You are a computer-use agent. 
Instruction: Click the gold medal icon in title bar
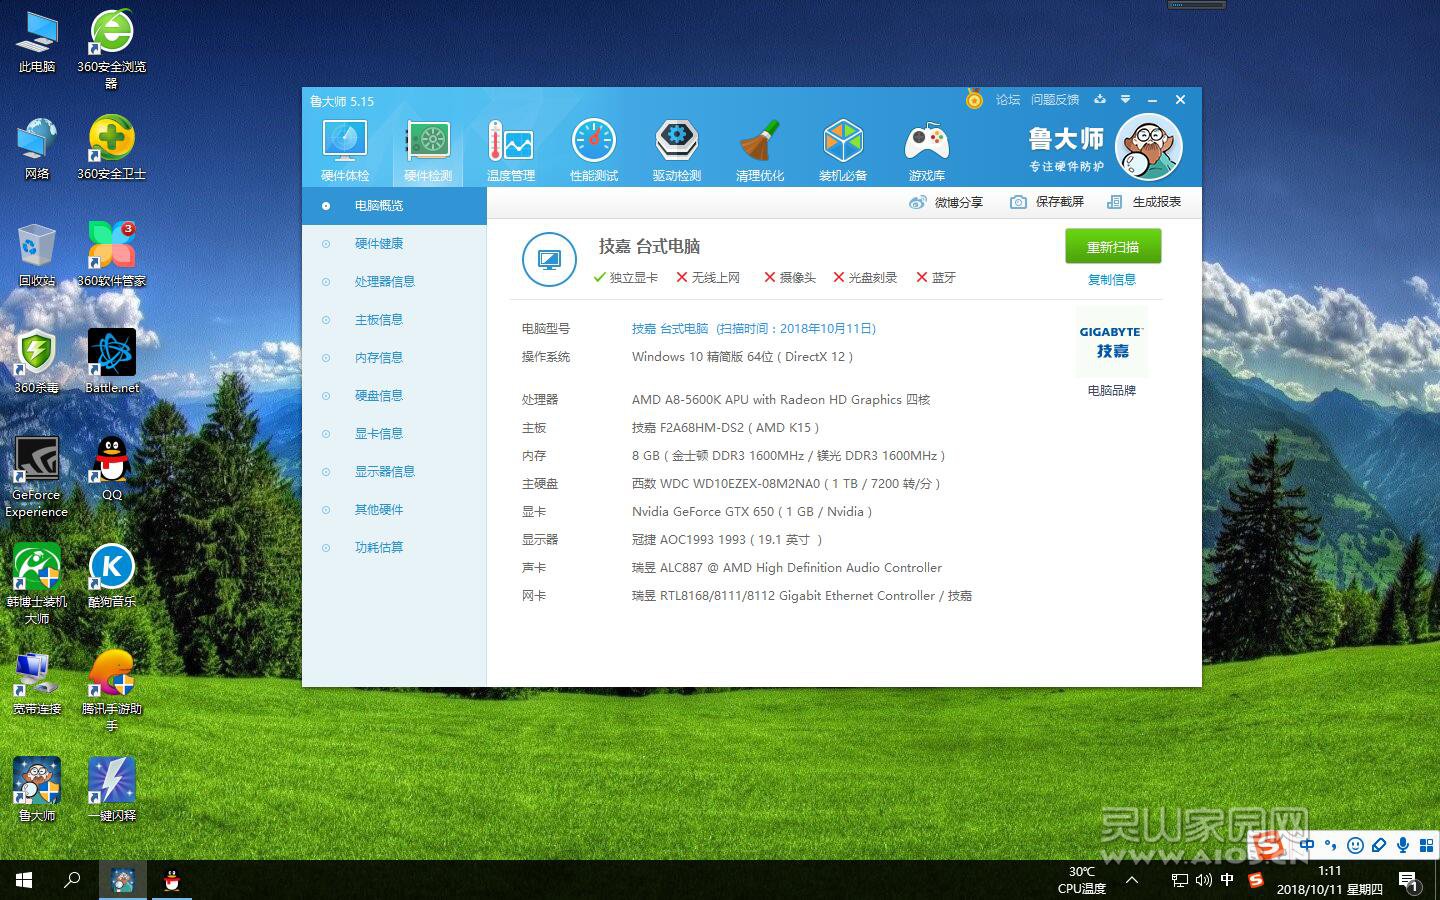click(974, 100)
